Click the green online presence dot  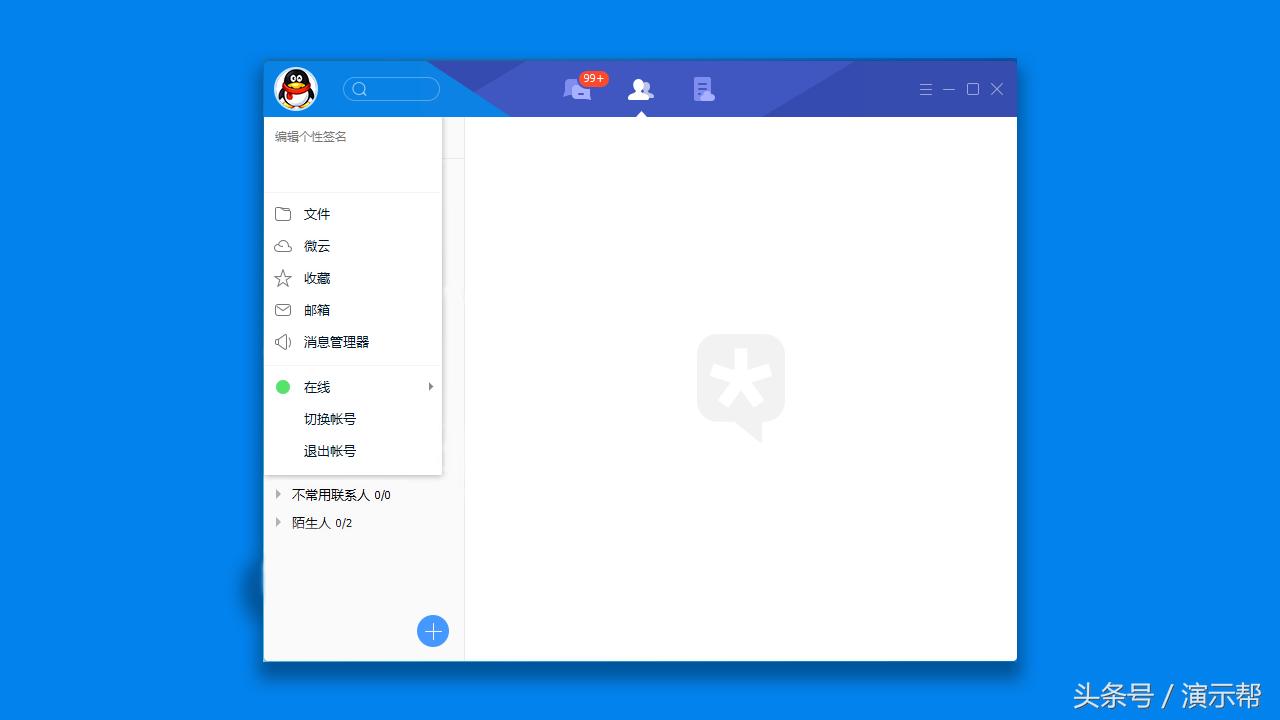(x=283, y=386)
